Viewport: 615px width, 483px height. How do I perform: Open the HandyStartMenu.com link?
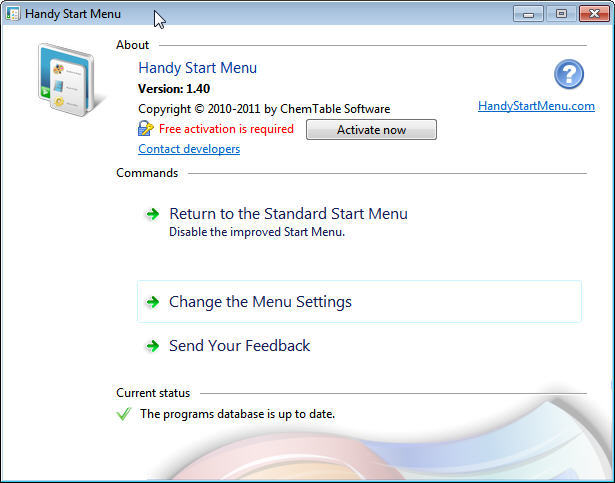pyautogui.click(x=536, y=106)
